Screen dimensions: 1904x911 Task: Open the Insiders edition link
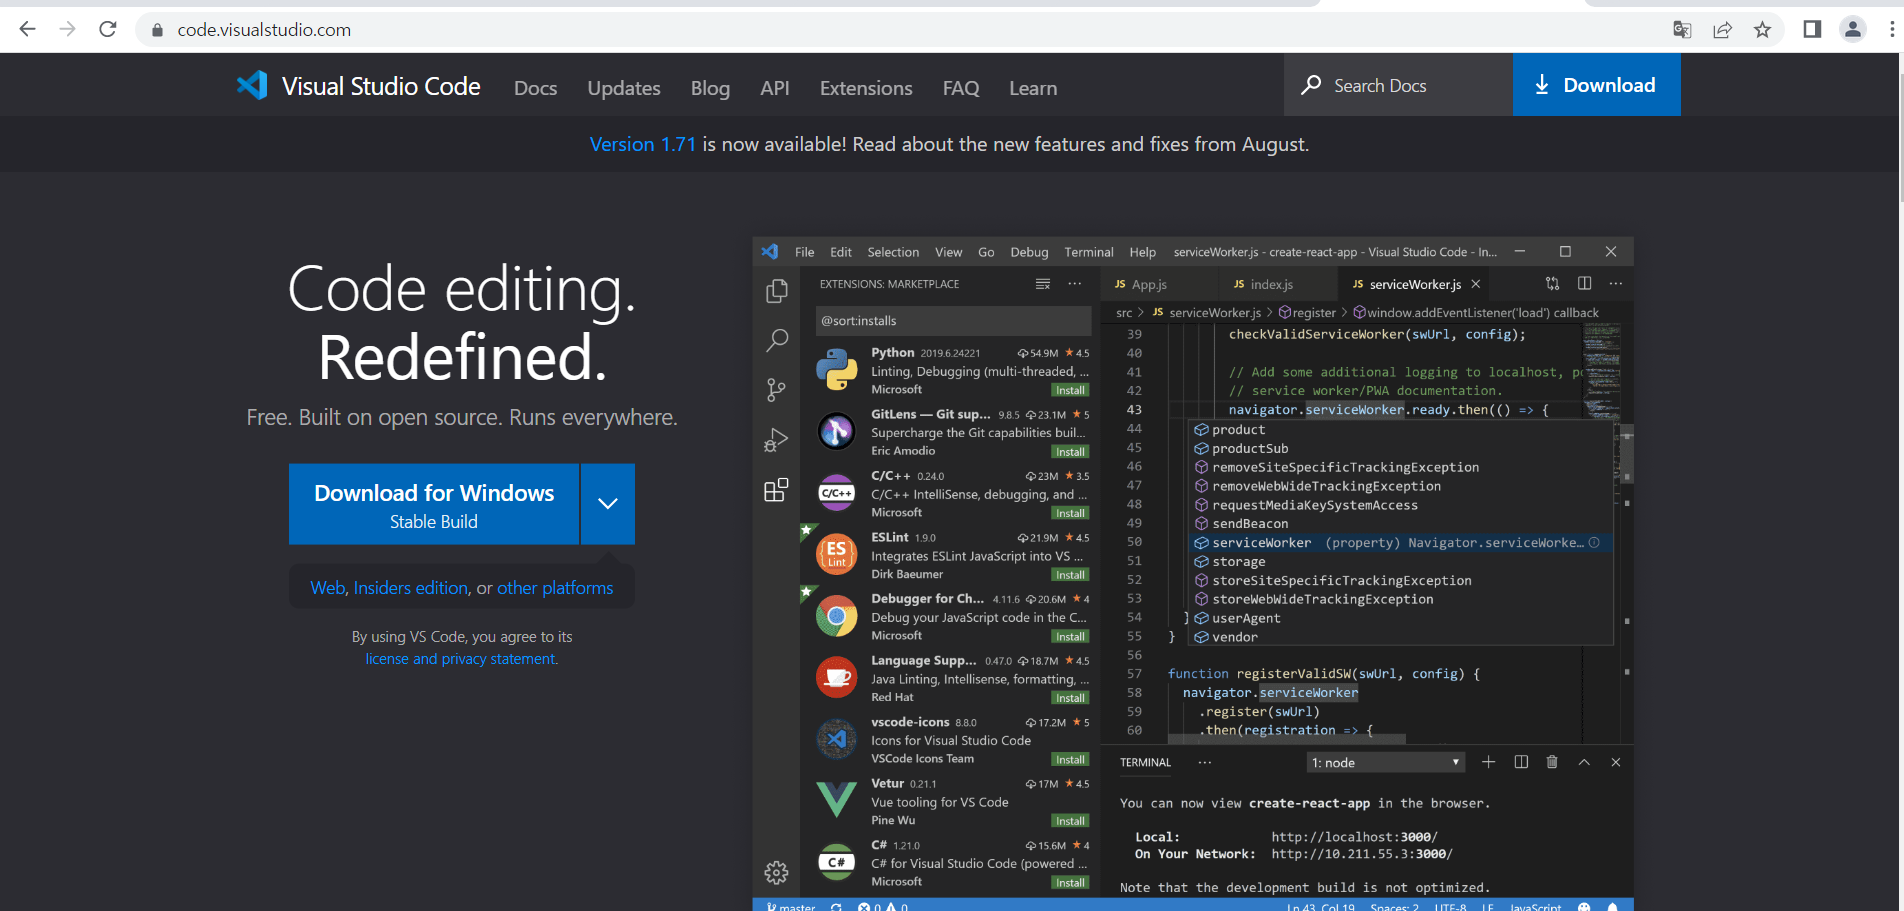(x=410, y=588)
